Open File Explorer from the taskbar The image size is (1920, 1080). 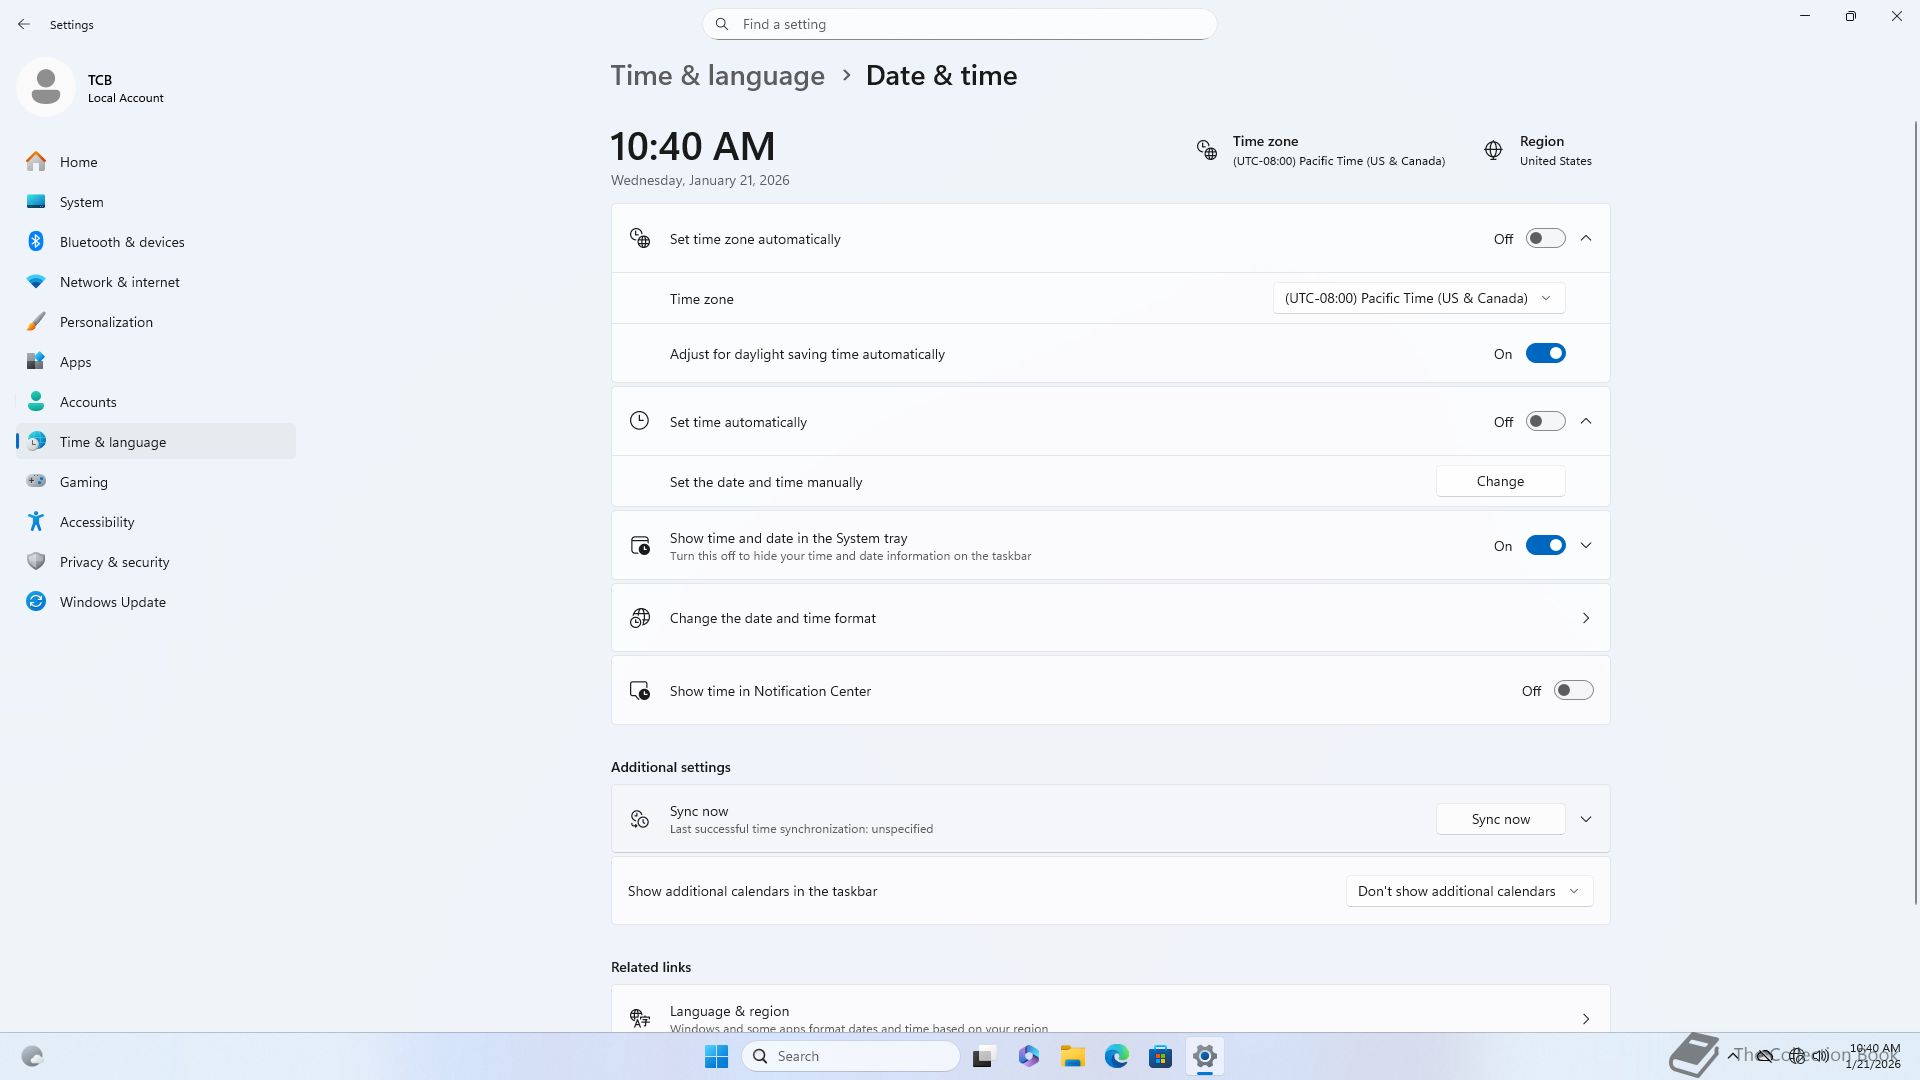pyautogui.click(x=1072, y=1056)
